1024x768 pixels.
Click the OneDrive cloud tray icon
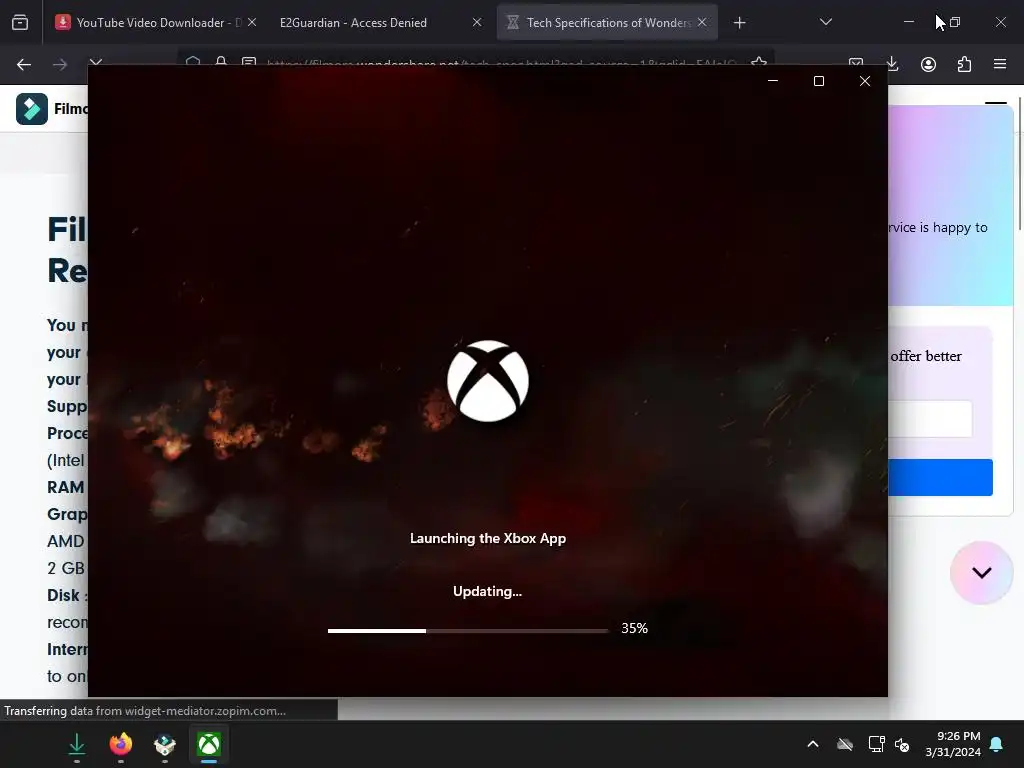click(x=845, y=744)
